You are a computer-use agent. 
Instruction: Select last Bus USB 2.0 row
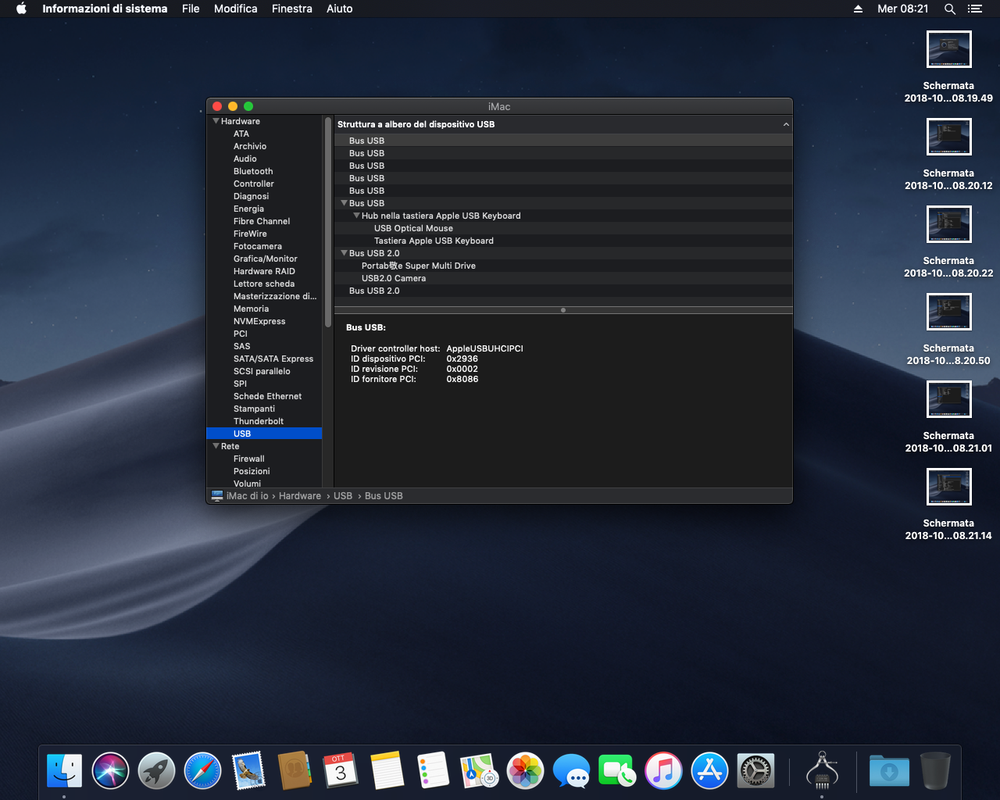(563, 291)
